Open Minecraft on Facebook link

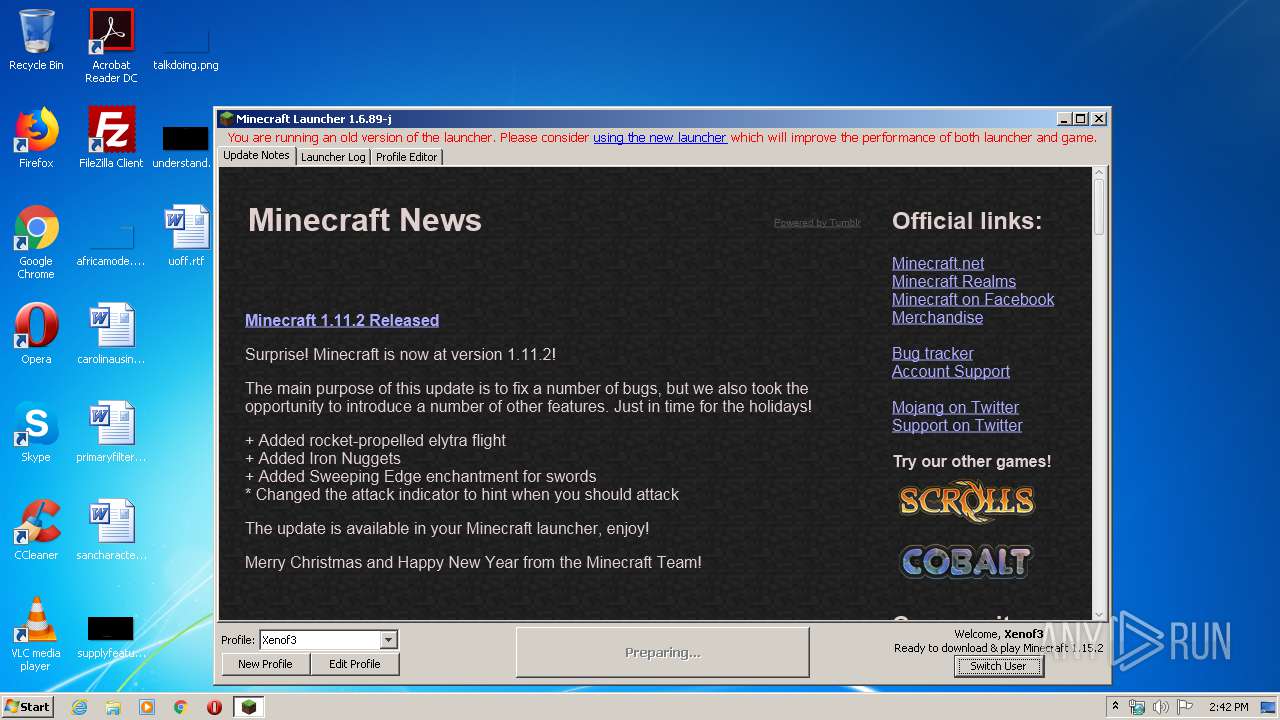[x=973, y=299]
